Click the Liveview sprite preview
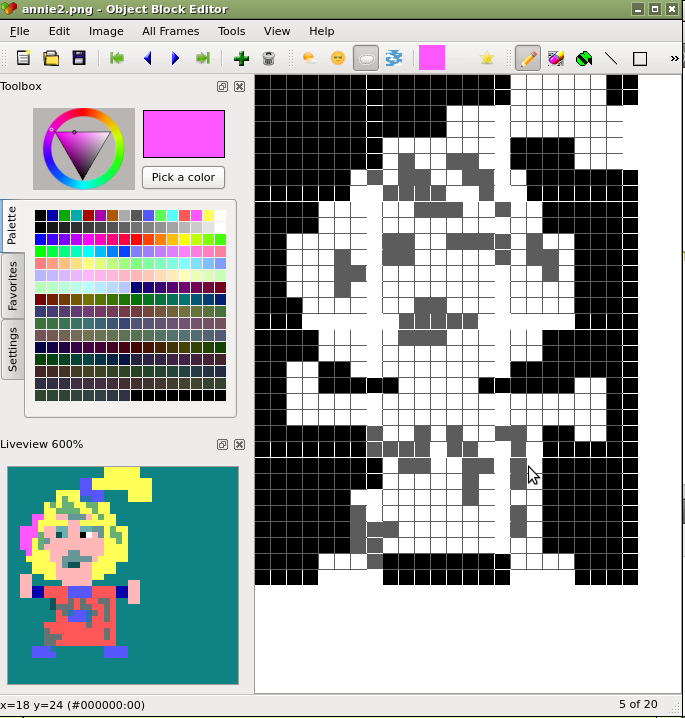The width and height of the screenshot is (685, 718). [123, 575]
